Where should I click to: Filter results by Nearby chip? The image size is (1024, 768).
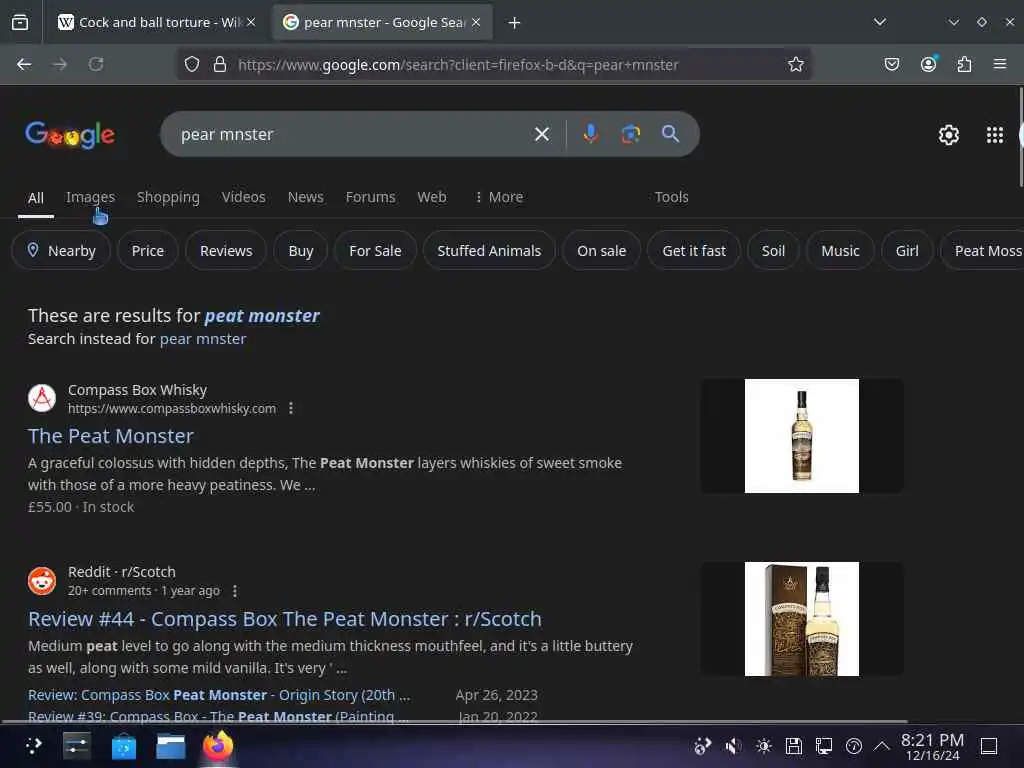pyautogui.click(x=61, y=251)
